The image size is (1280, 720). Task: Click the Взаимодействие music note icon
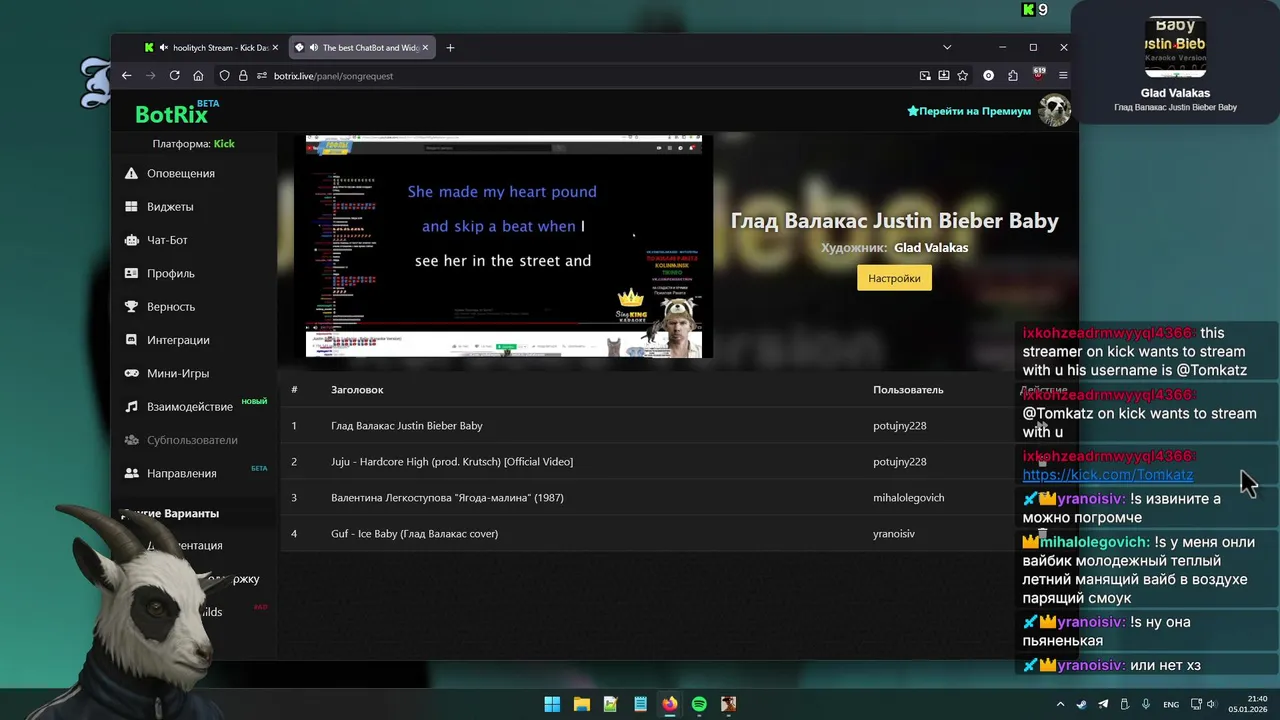tap(131, 407)
